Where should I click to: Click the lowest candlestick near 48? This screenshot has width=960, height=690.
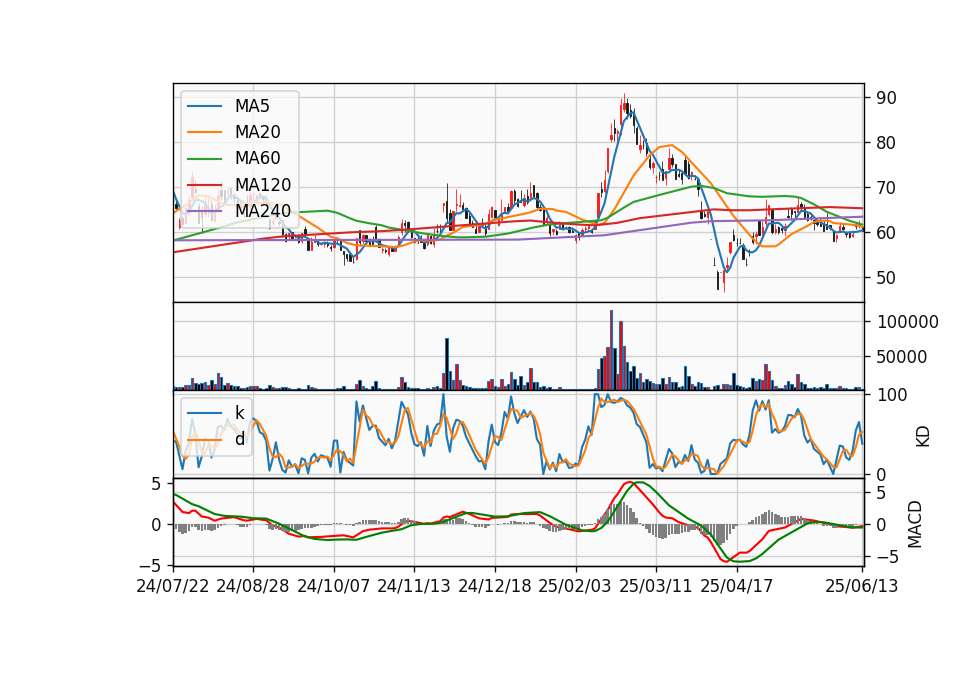(724, 280)
